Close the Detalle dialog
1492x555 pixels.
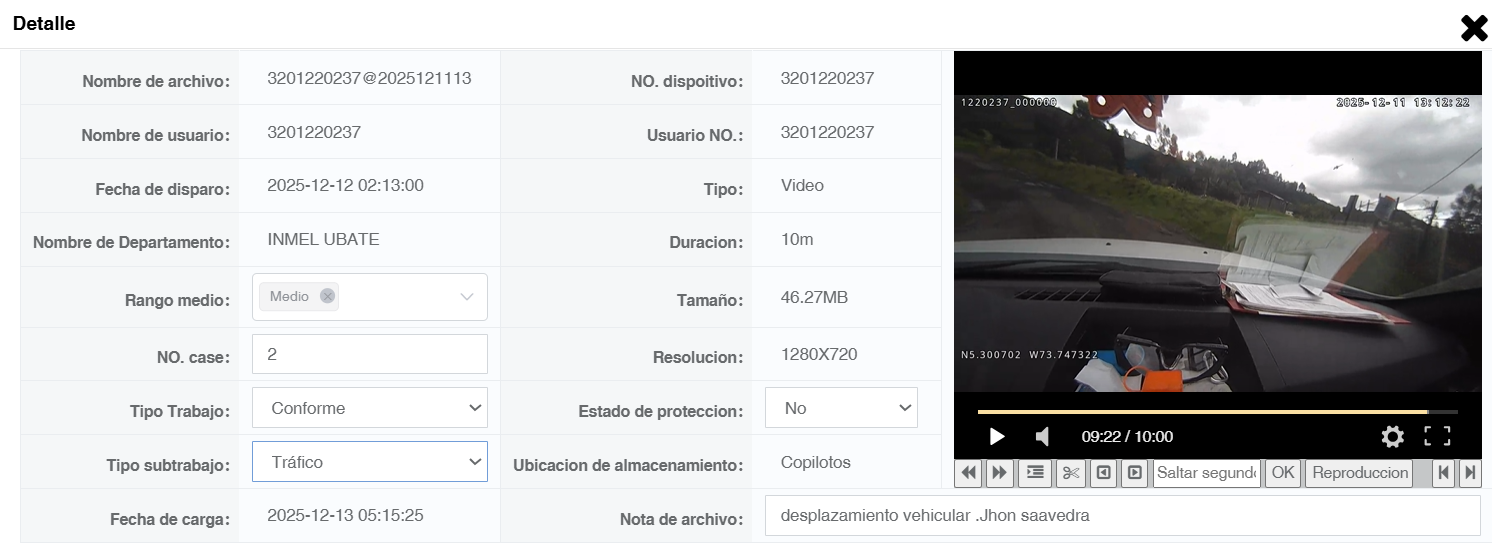[x=1474, y=28]
